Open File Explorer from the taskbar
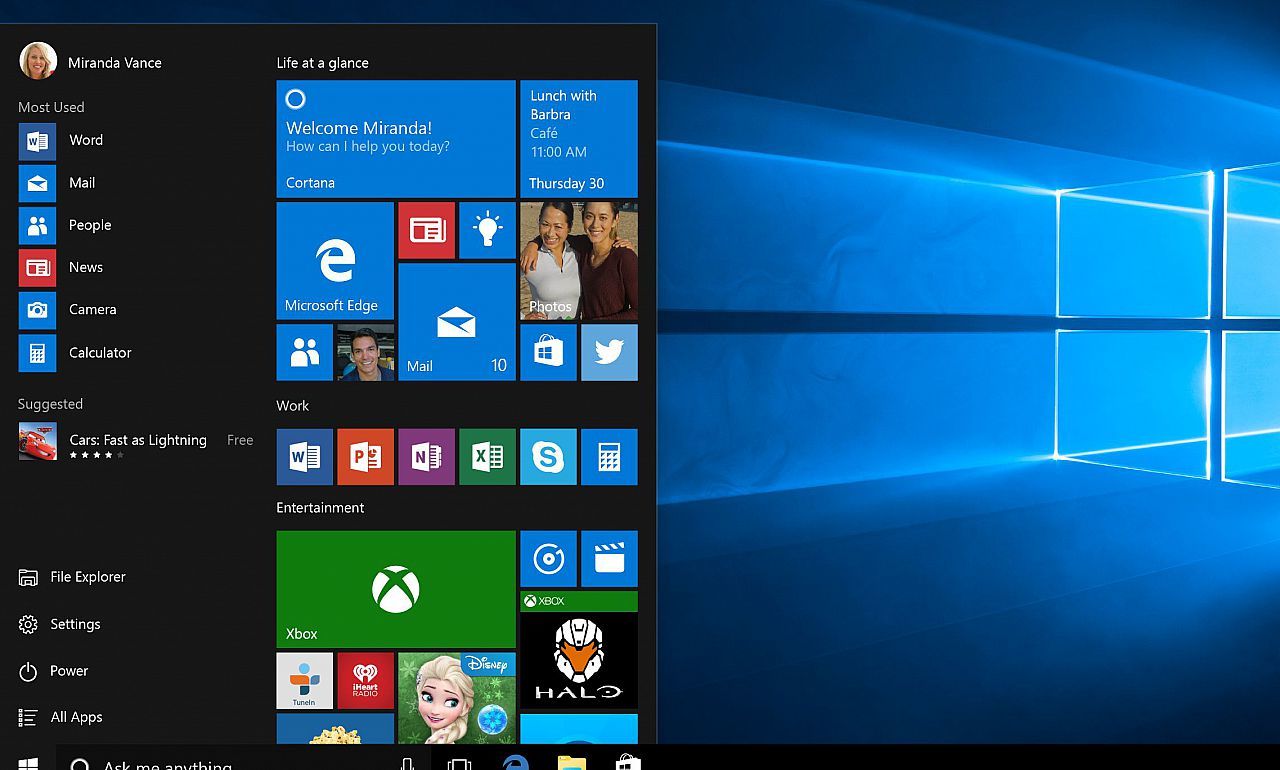Screen dimensions: 1280x770 [571, 761]
